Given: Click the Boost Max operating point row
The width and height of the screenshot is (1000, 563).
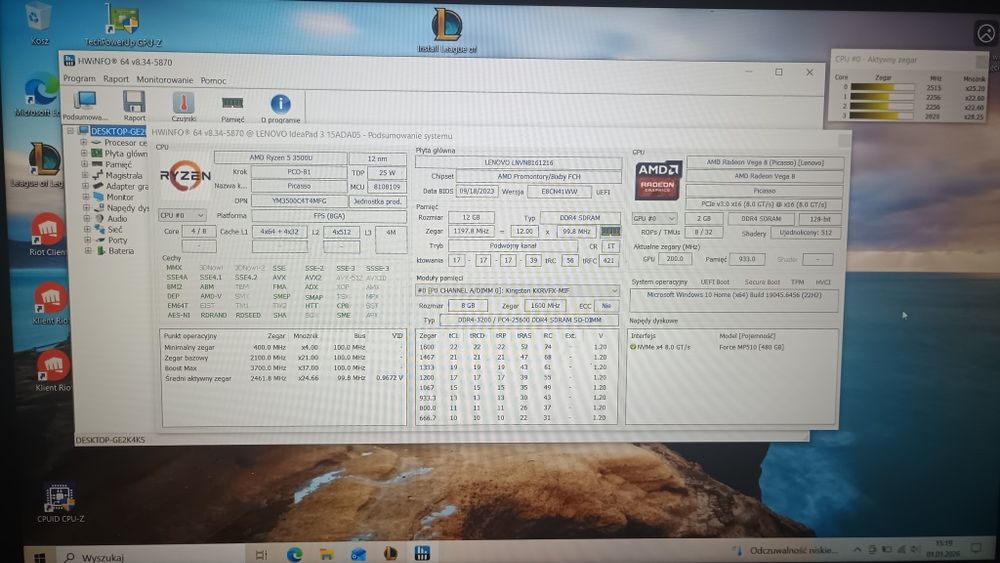Looking at the screenshot, I should coord(283,368).
